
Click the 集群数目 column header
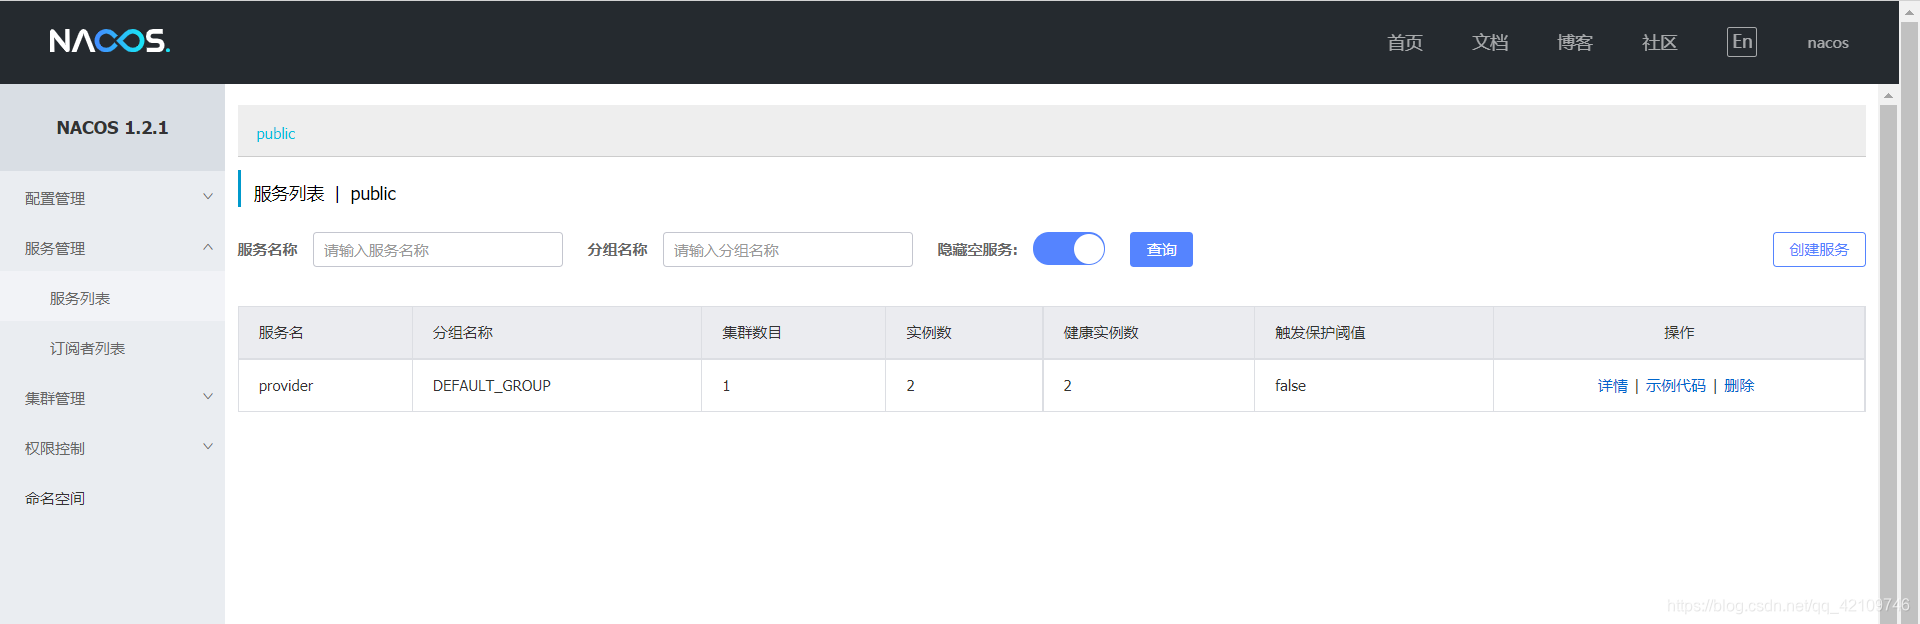[794, 332]
